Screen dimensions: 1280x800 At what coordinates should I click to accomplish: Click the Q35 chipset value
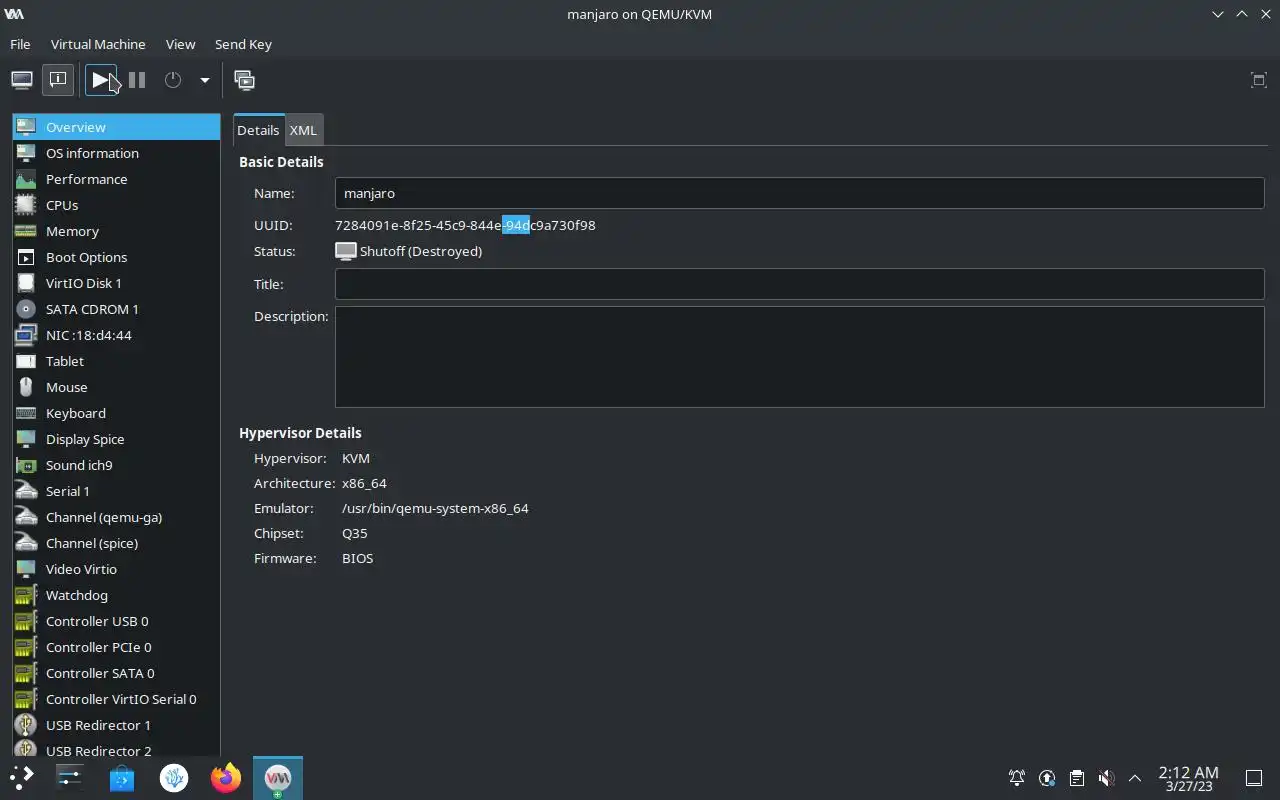click(x=355, y=533)
